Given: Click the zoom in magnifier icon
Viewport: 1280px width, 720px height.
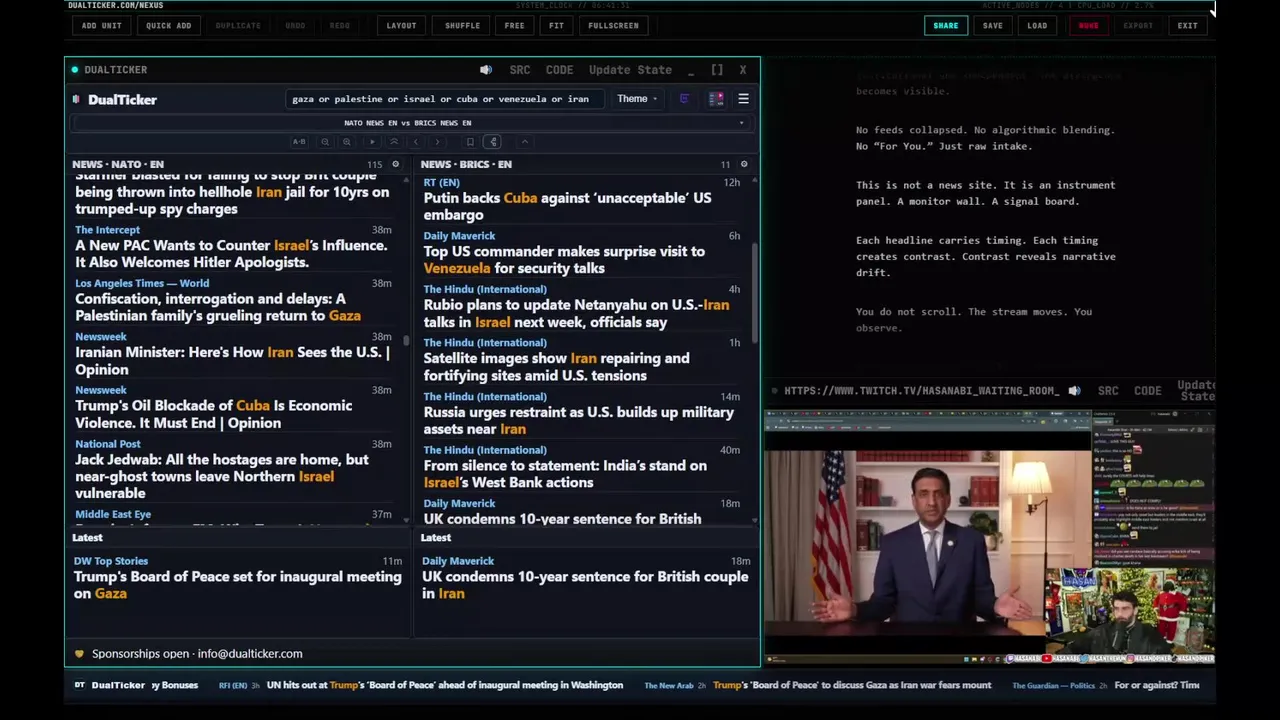Looking at the screenshot, I should pyautogui.click(x=346, y=142).
